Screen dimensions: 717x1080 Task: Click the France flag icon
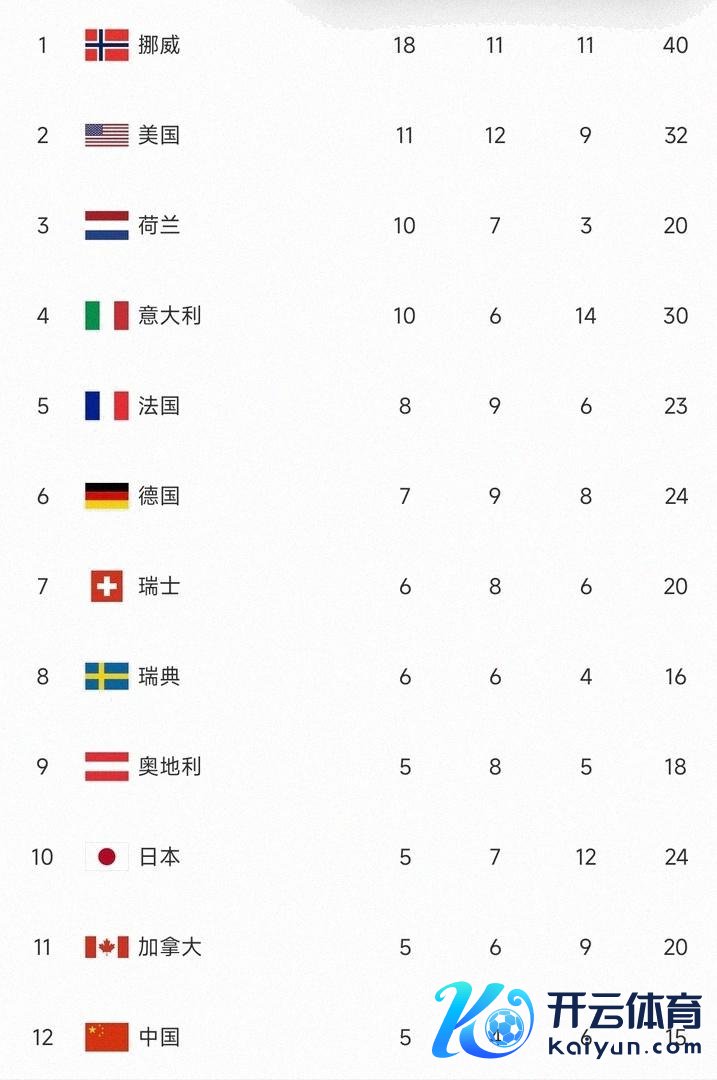tap(107, 406)
